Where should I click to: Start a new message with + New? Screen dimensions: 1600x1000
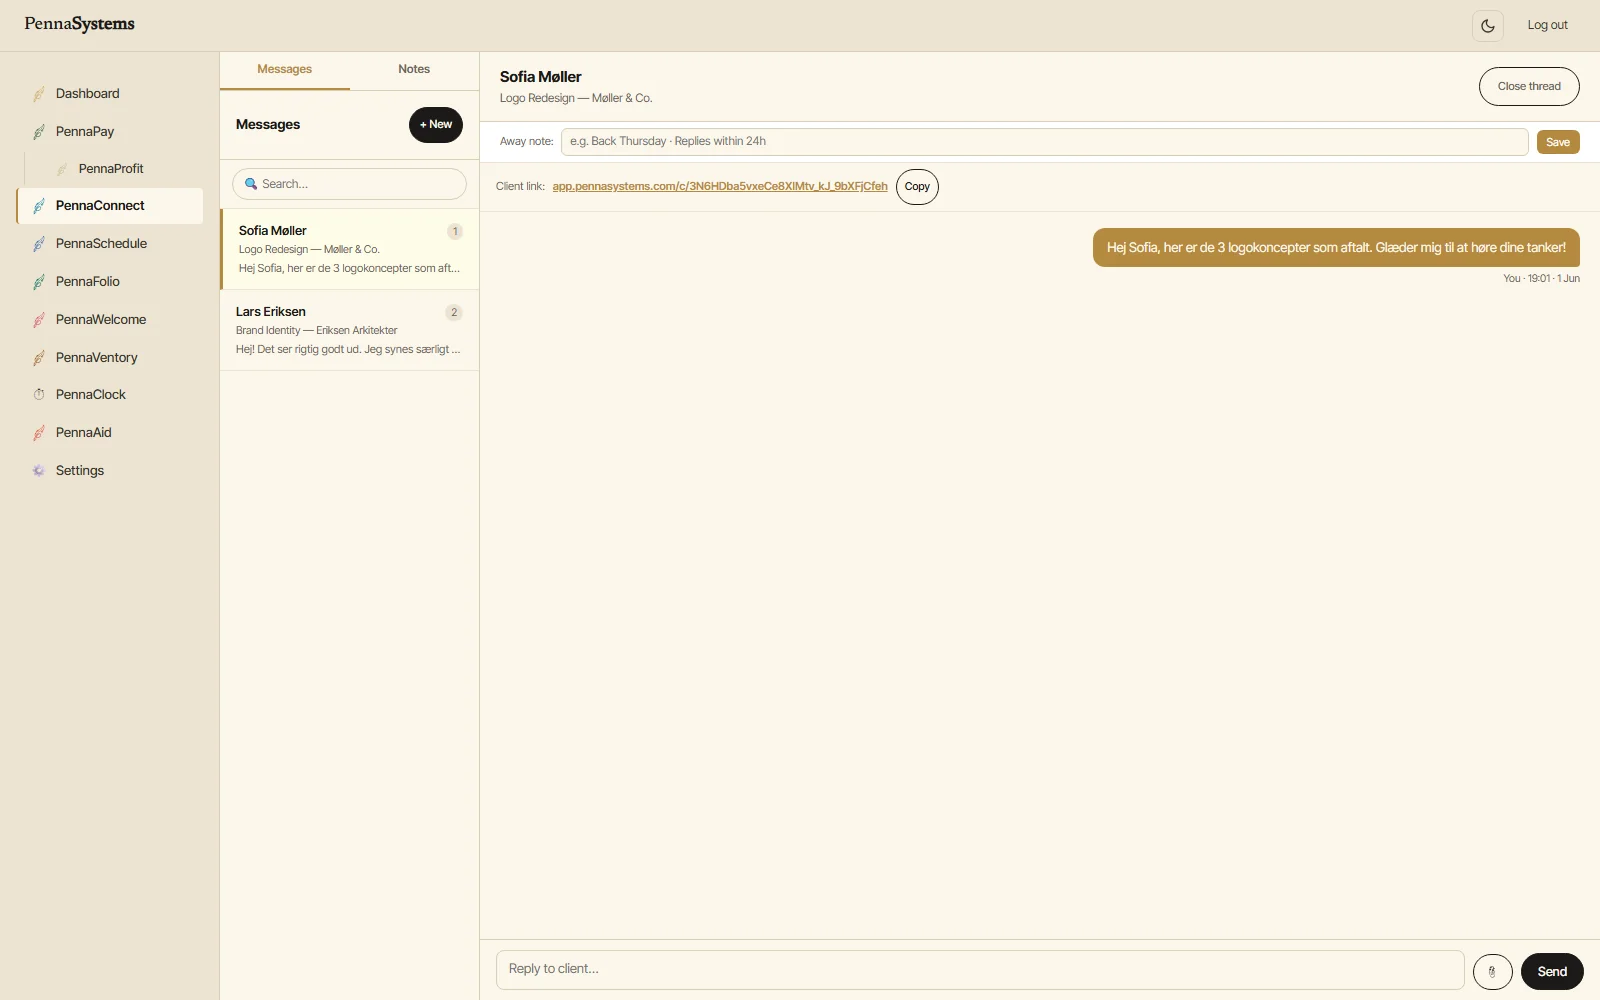coord(436,125)
